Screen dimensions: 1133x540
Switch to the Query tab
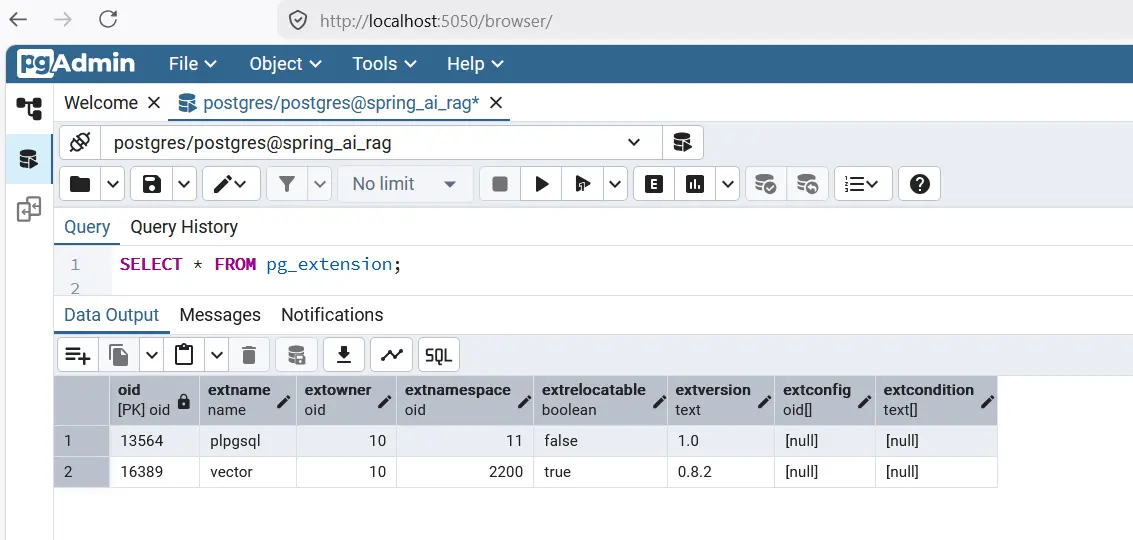(x=87, y=227)
